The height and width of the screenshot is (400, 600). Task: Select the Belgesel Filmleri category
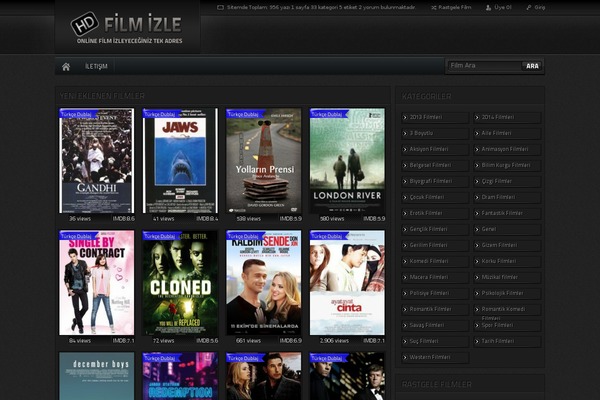click(x=435, y=165)
